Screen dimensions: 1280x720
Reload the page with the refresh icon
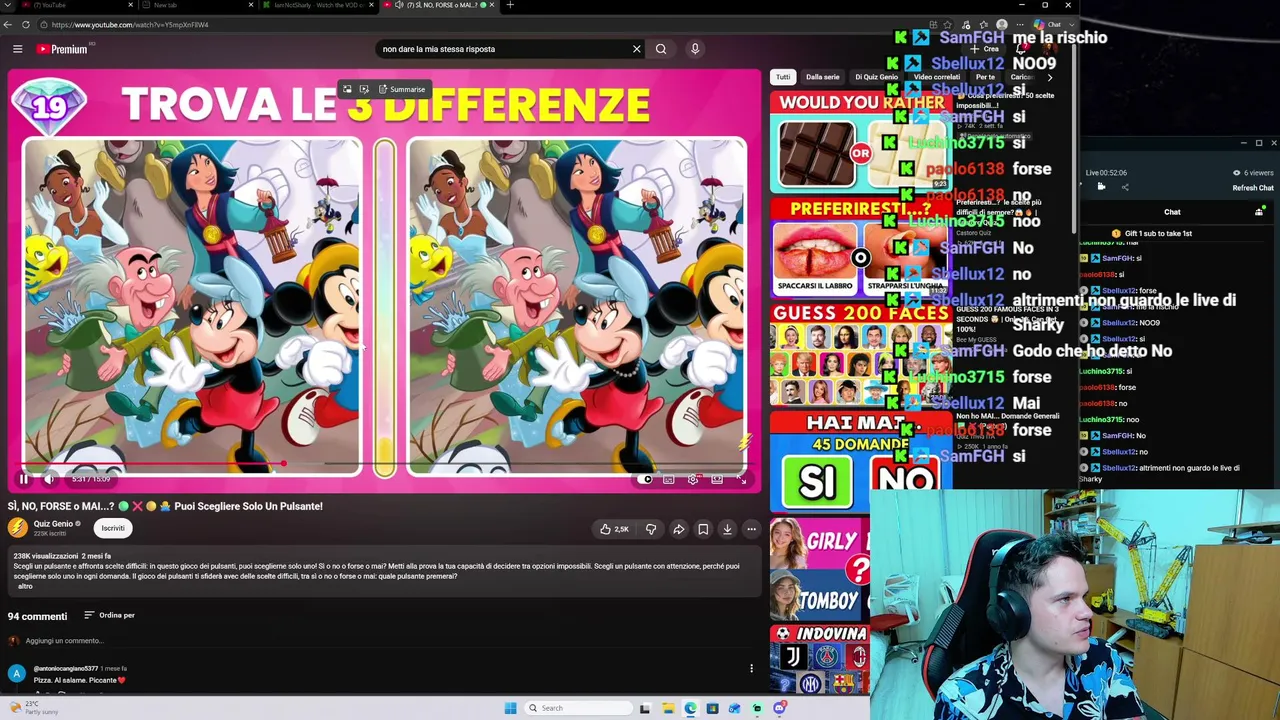(26, 24)
